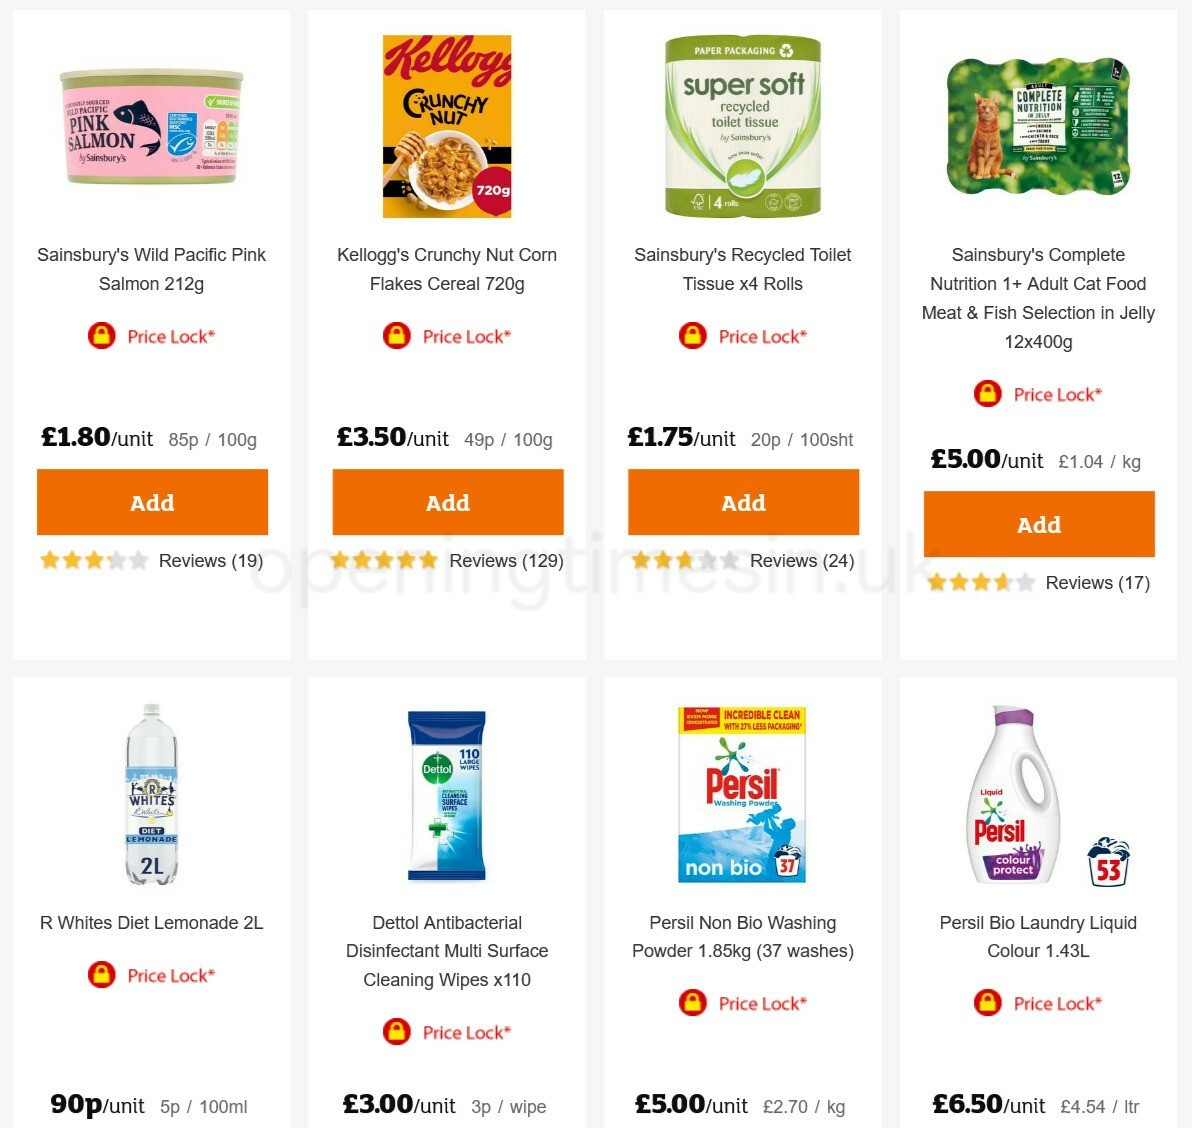
Task: Open Reviews (129) for Kellogg's Crunchy Nut
Action: tap(506, 561)
